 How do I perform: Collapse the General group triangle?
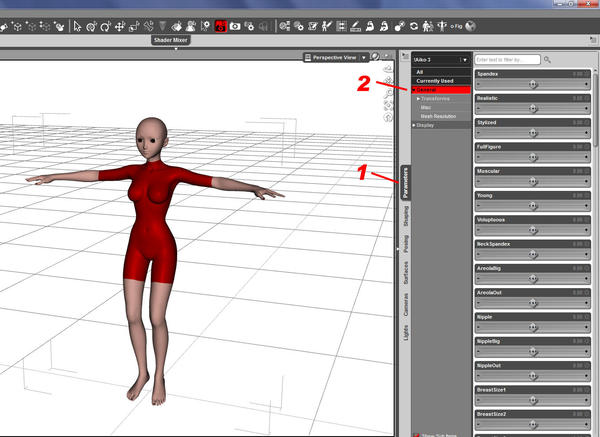pos(414,90)
